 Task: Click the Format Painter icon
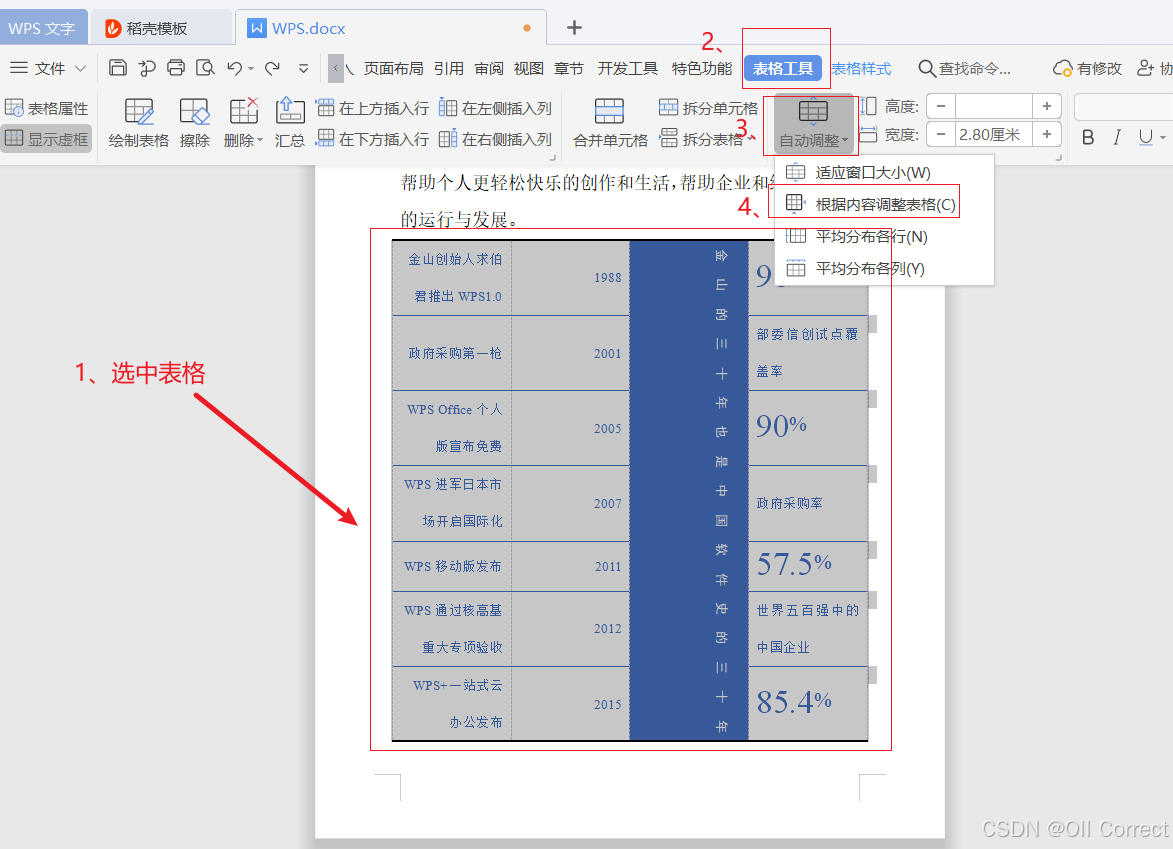tap(147, 68)
